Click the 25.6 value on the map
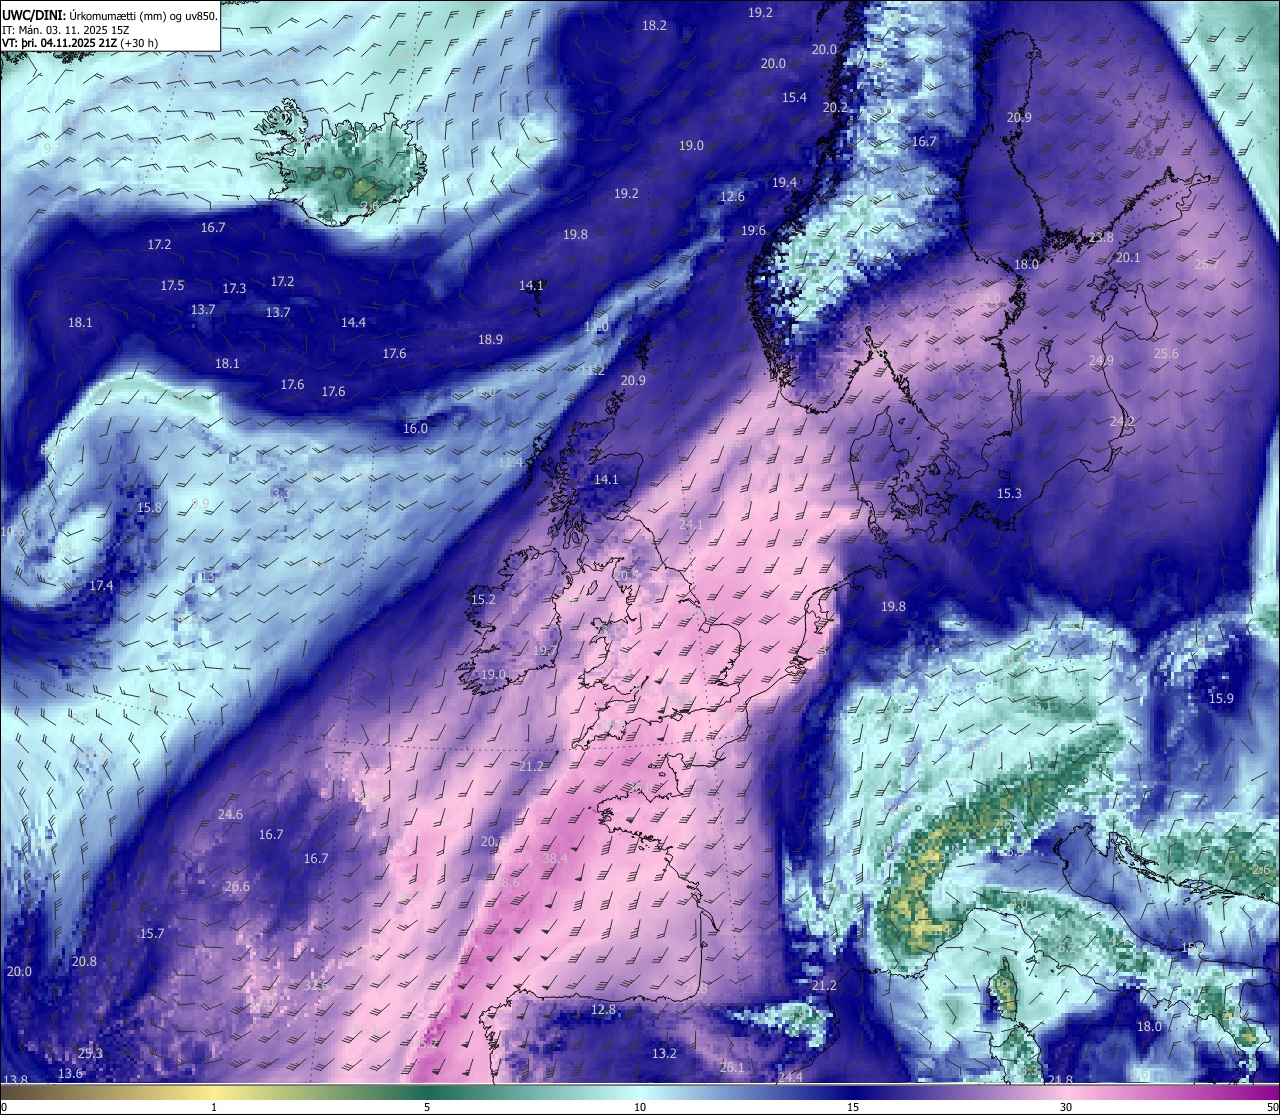This screenshot has width=1280, height=1115. coord(1166,353)
